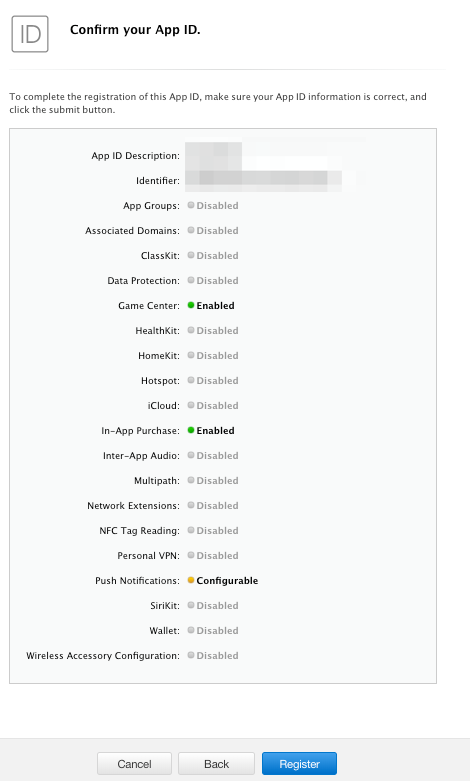Image resolution: width=470 pixels, height=781 pixels.
Task: Click the Disabled text next to Personal VPN
Action: tap(218, 556)
